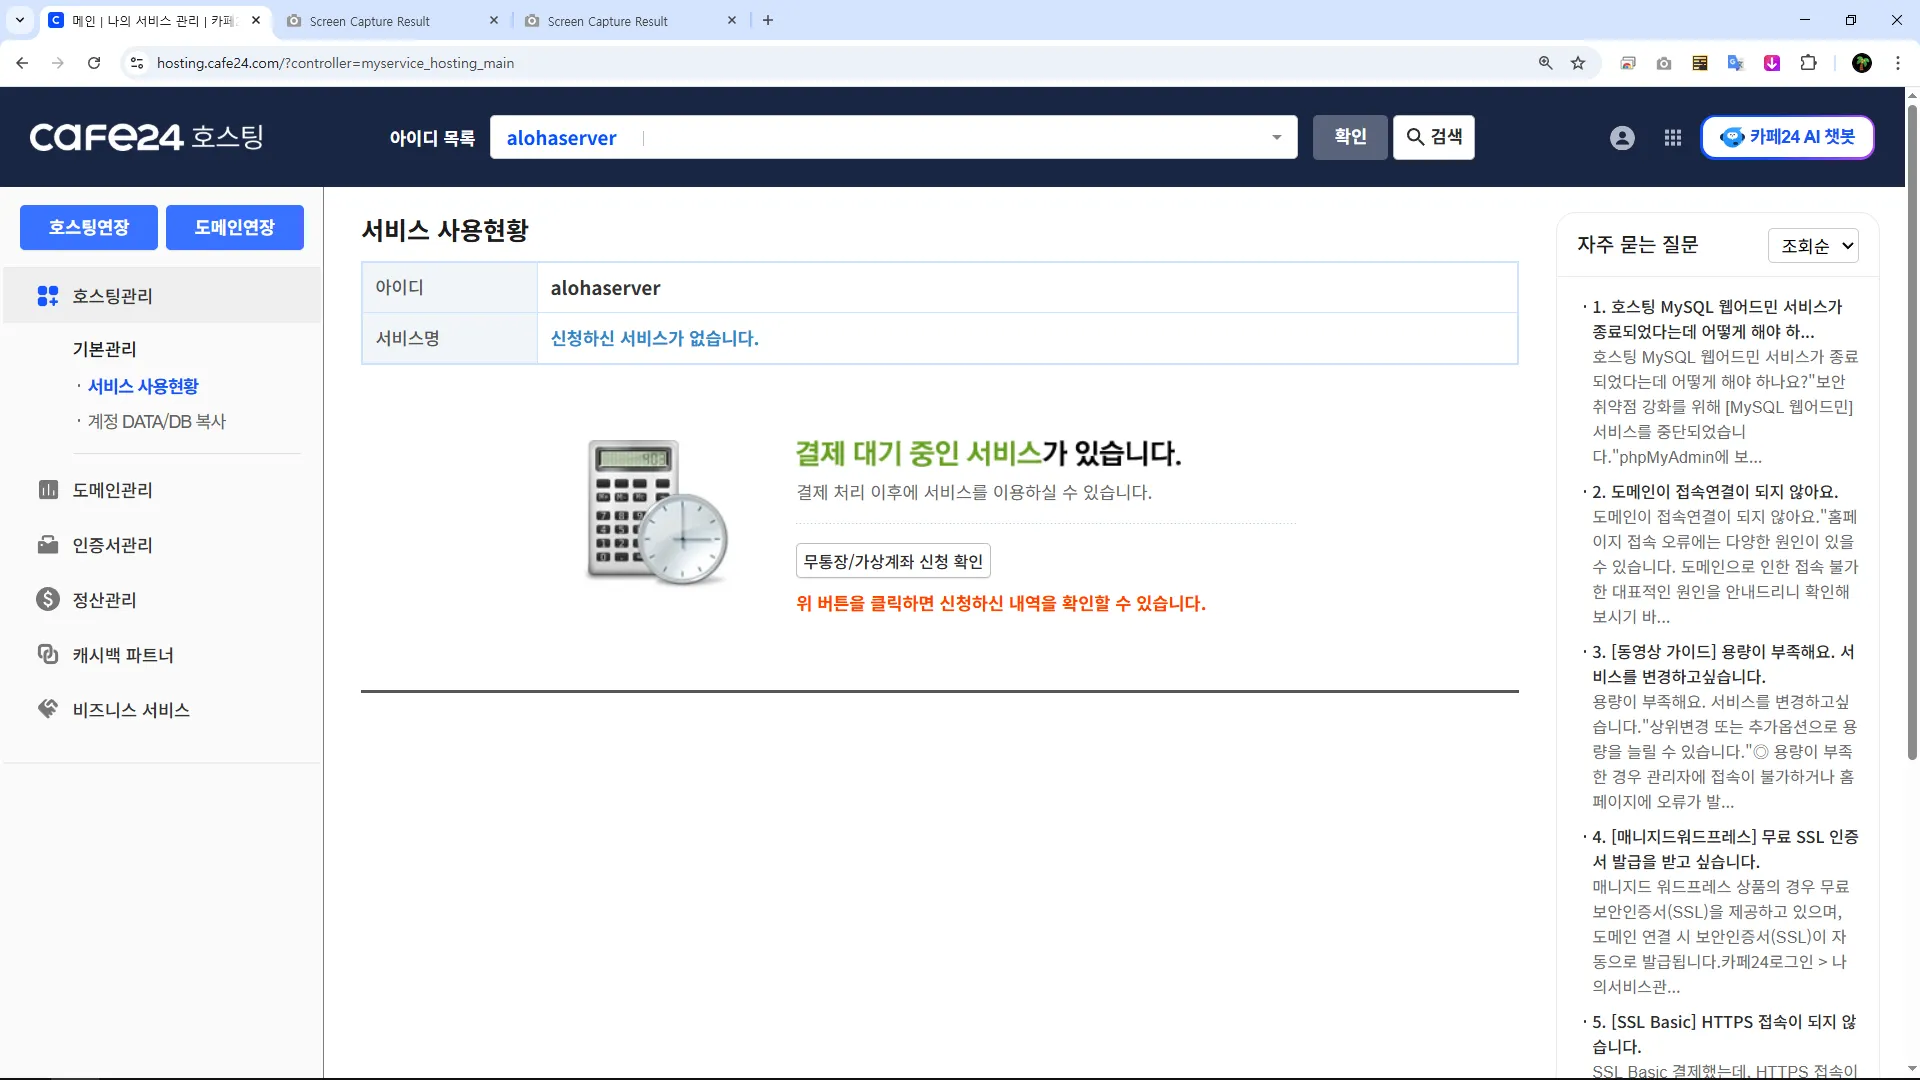The height and width of the screenshot is (1080, 1920).
Task: Open the tab search chevron in Chrome
Action: tap(20, 20)
